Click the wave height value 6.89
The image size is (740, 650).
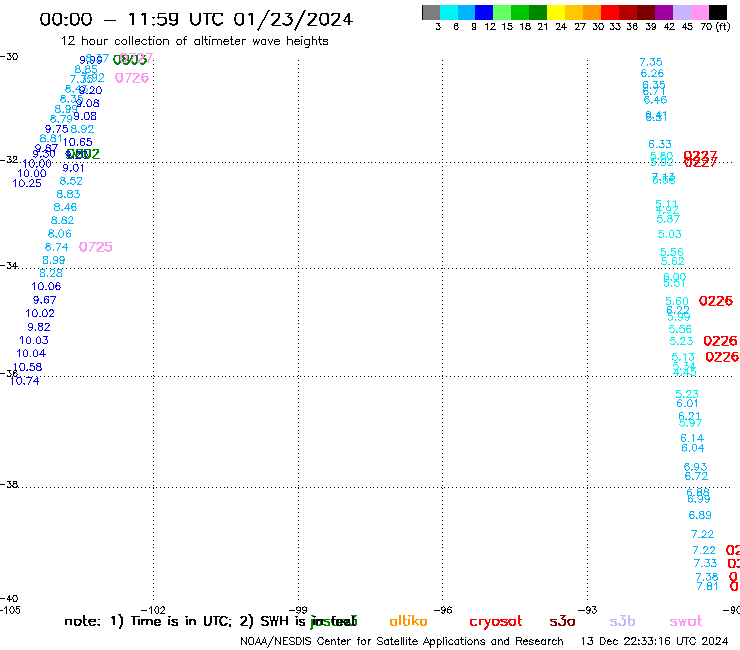[x=700, y=515]
